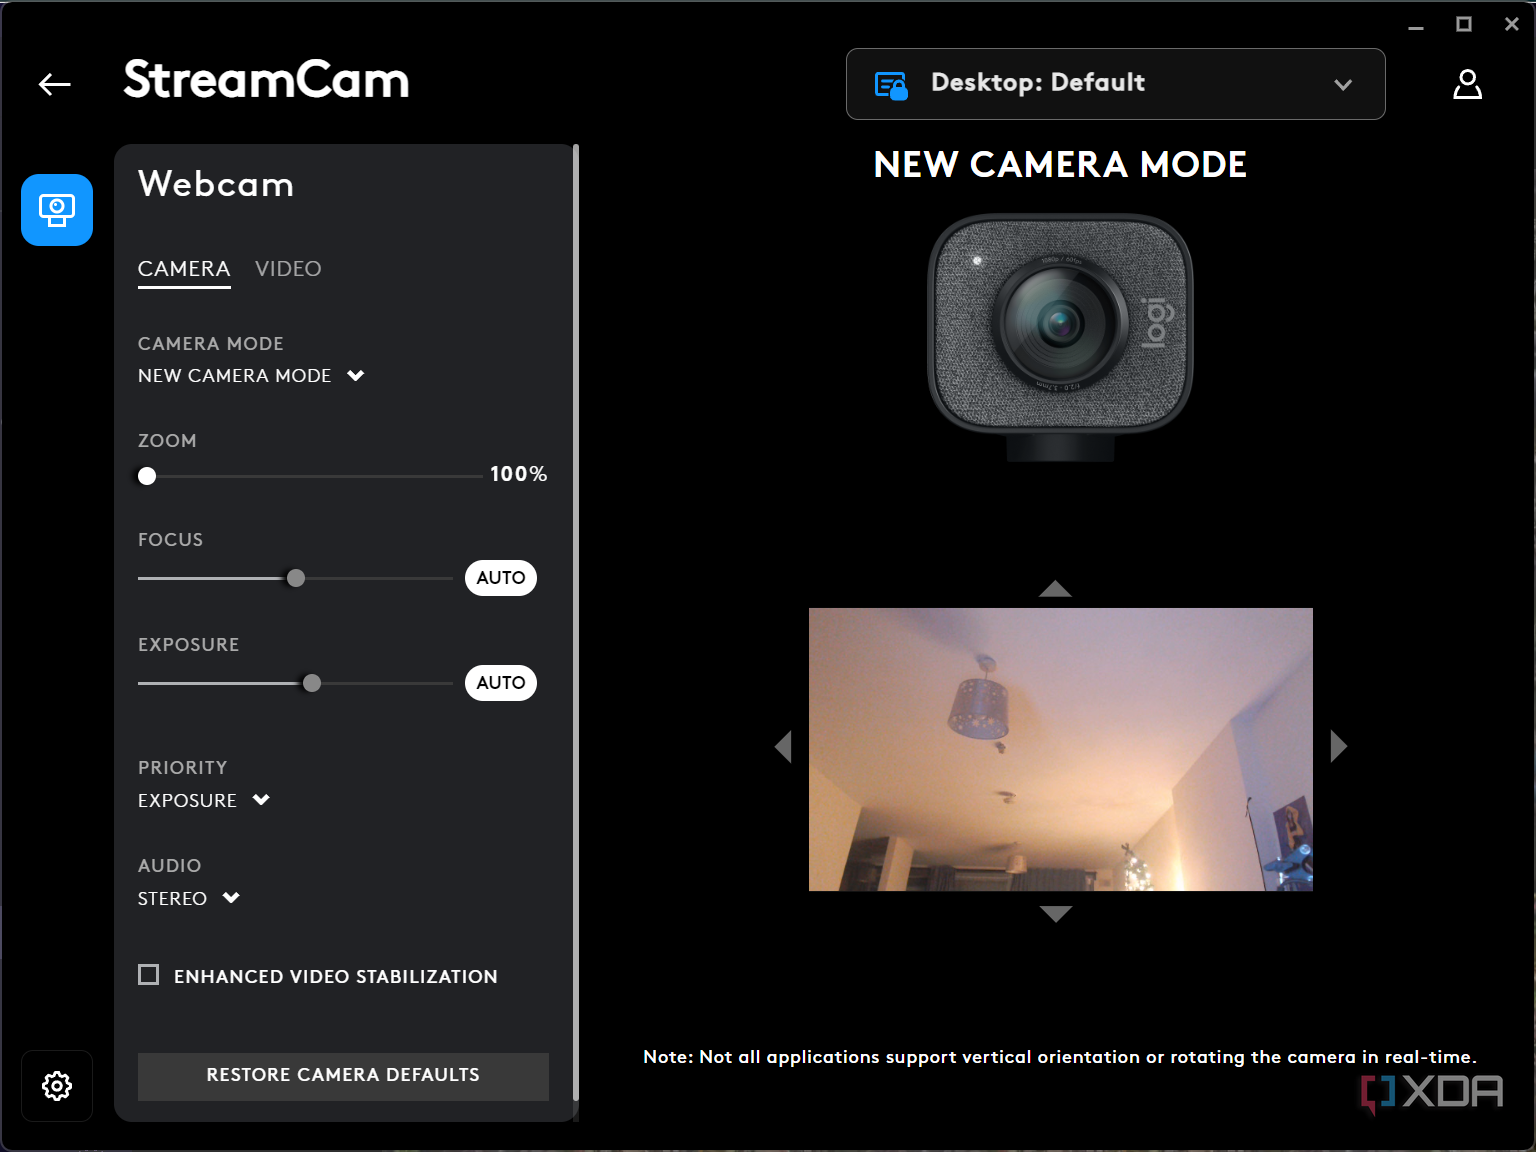Screen dimensions: 1536x1152
Task: Toggle the Exposure AUTO button
Action: click(x=501, y=683)
